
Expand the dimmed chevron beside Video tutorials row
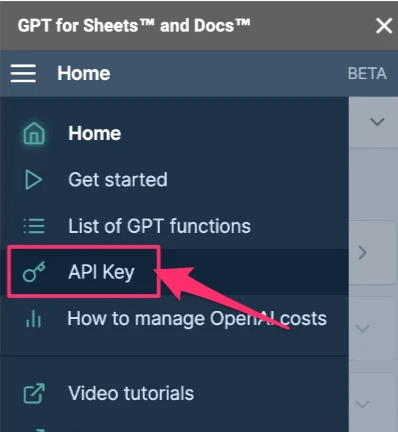(x=363, y=404)
